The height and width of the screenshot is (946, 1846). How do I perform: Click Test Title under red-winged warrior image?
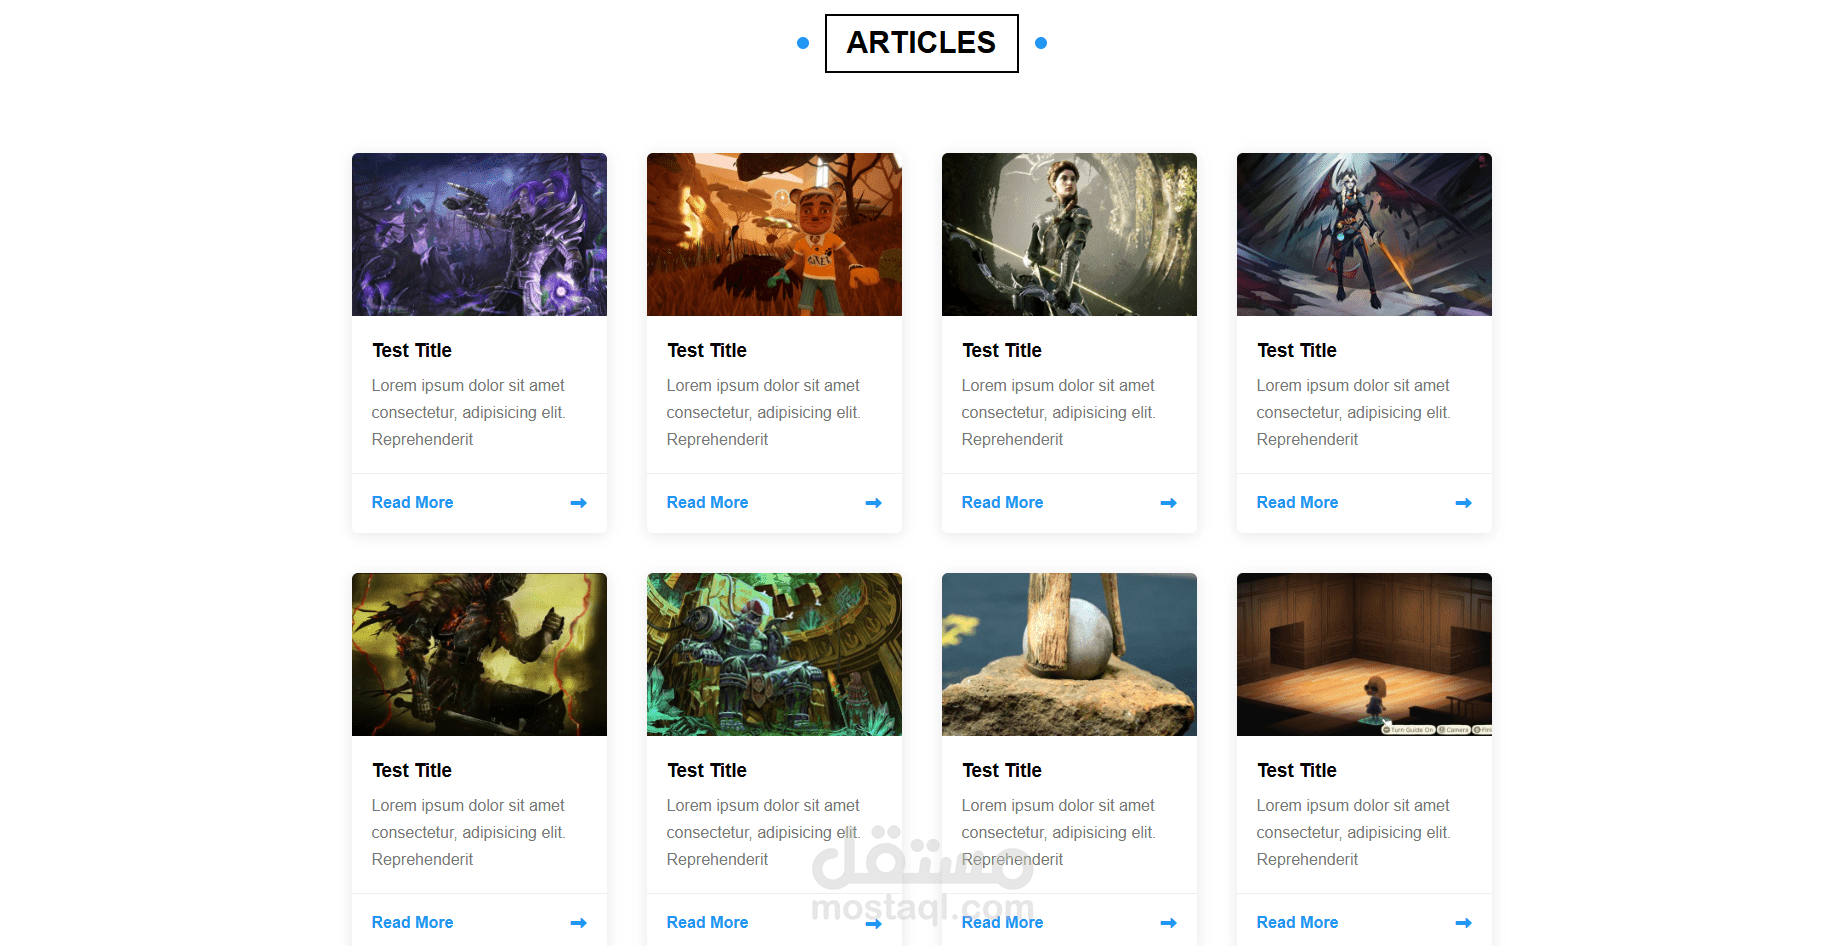[x=1297, y=350]
